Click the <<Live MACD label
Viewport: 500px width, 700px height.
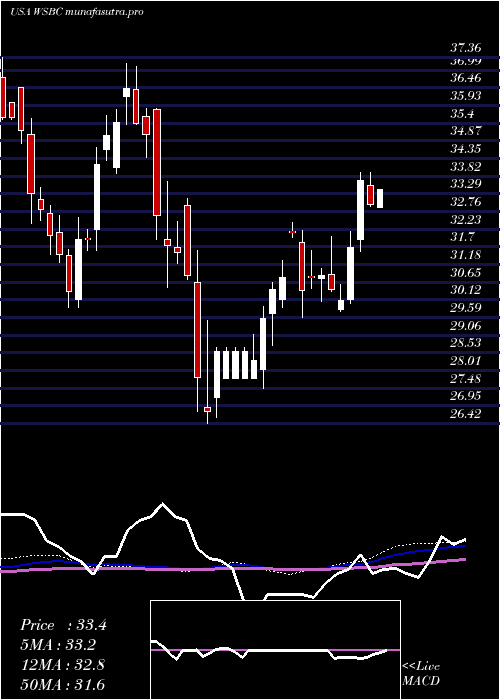pos(421,674)
